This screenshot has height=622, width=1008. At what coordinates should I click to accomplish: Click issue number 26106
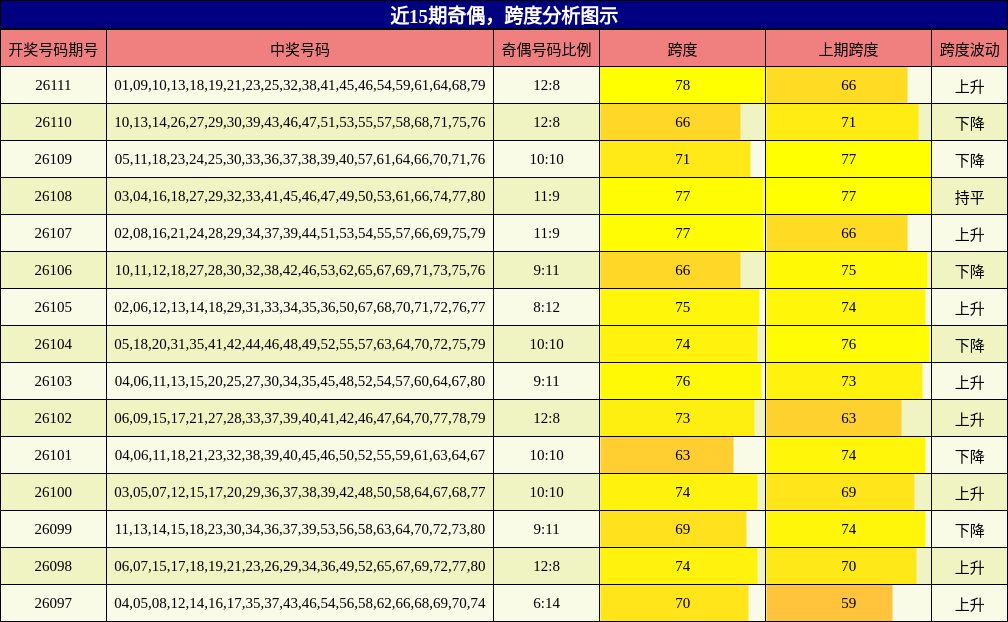53,270
